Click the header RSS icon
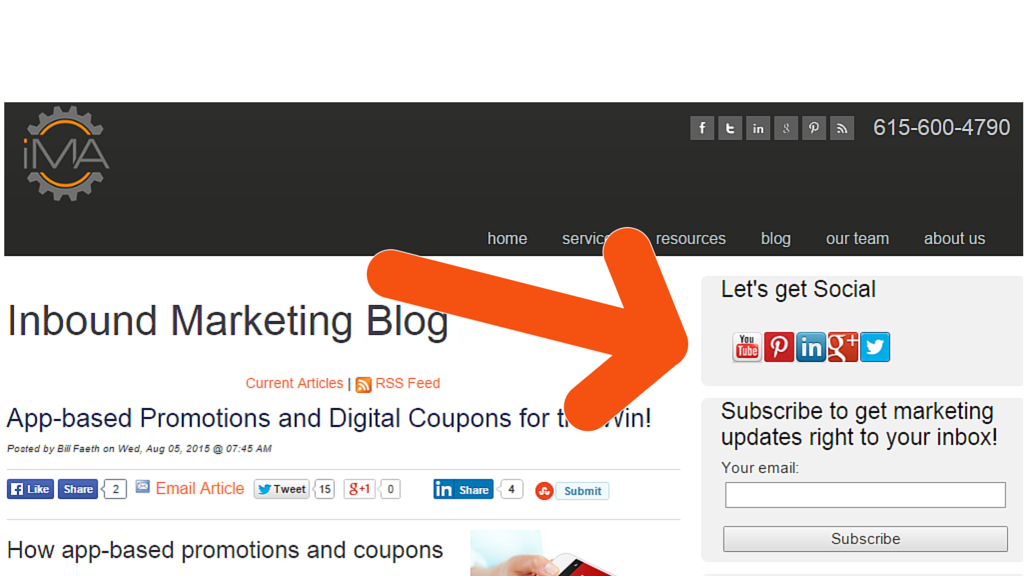The height and width of the screenshot is (576, 1027). pyautogui.click(x=842, y=128)
